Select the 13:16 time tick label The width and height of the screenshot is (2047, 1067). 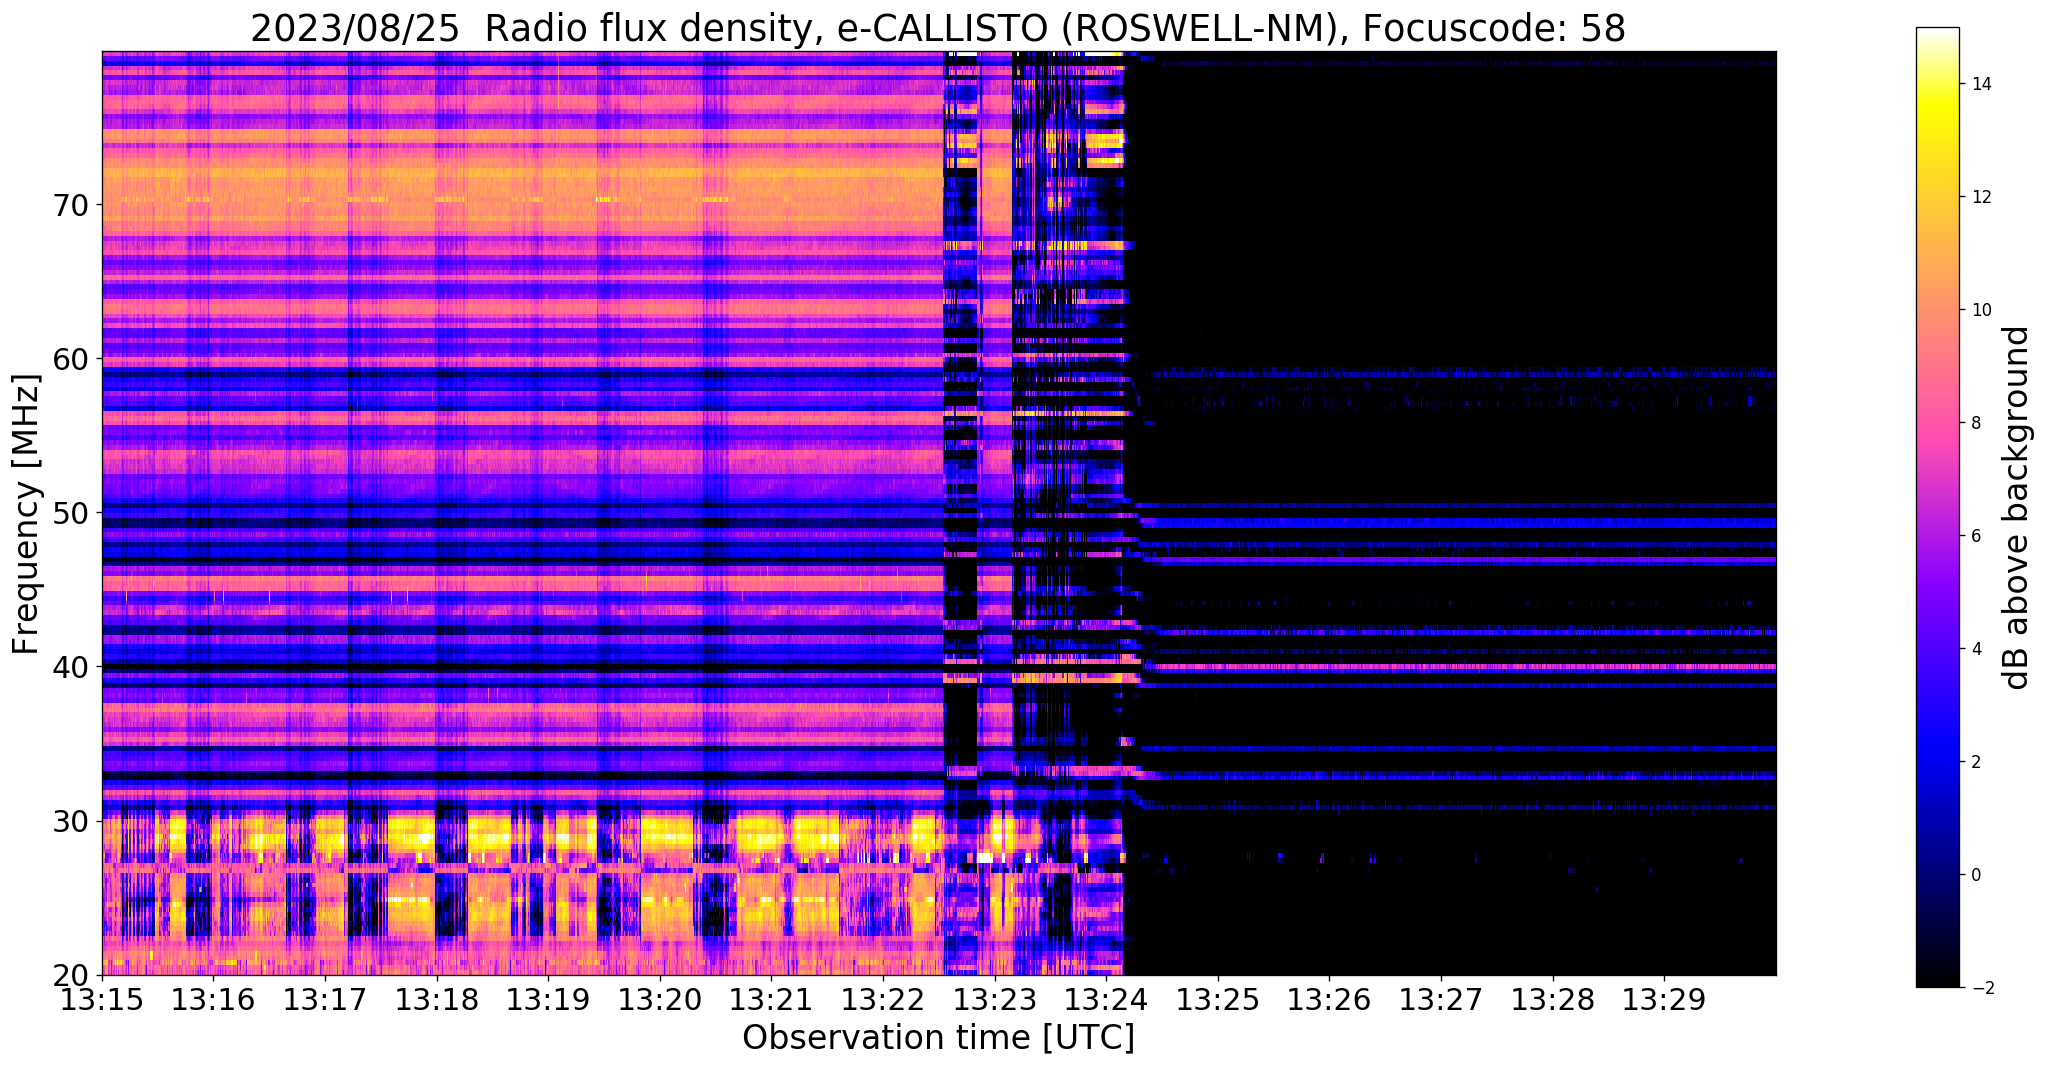pyautogui.click(x=214, y=999)
